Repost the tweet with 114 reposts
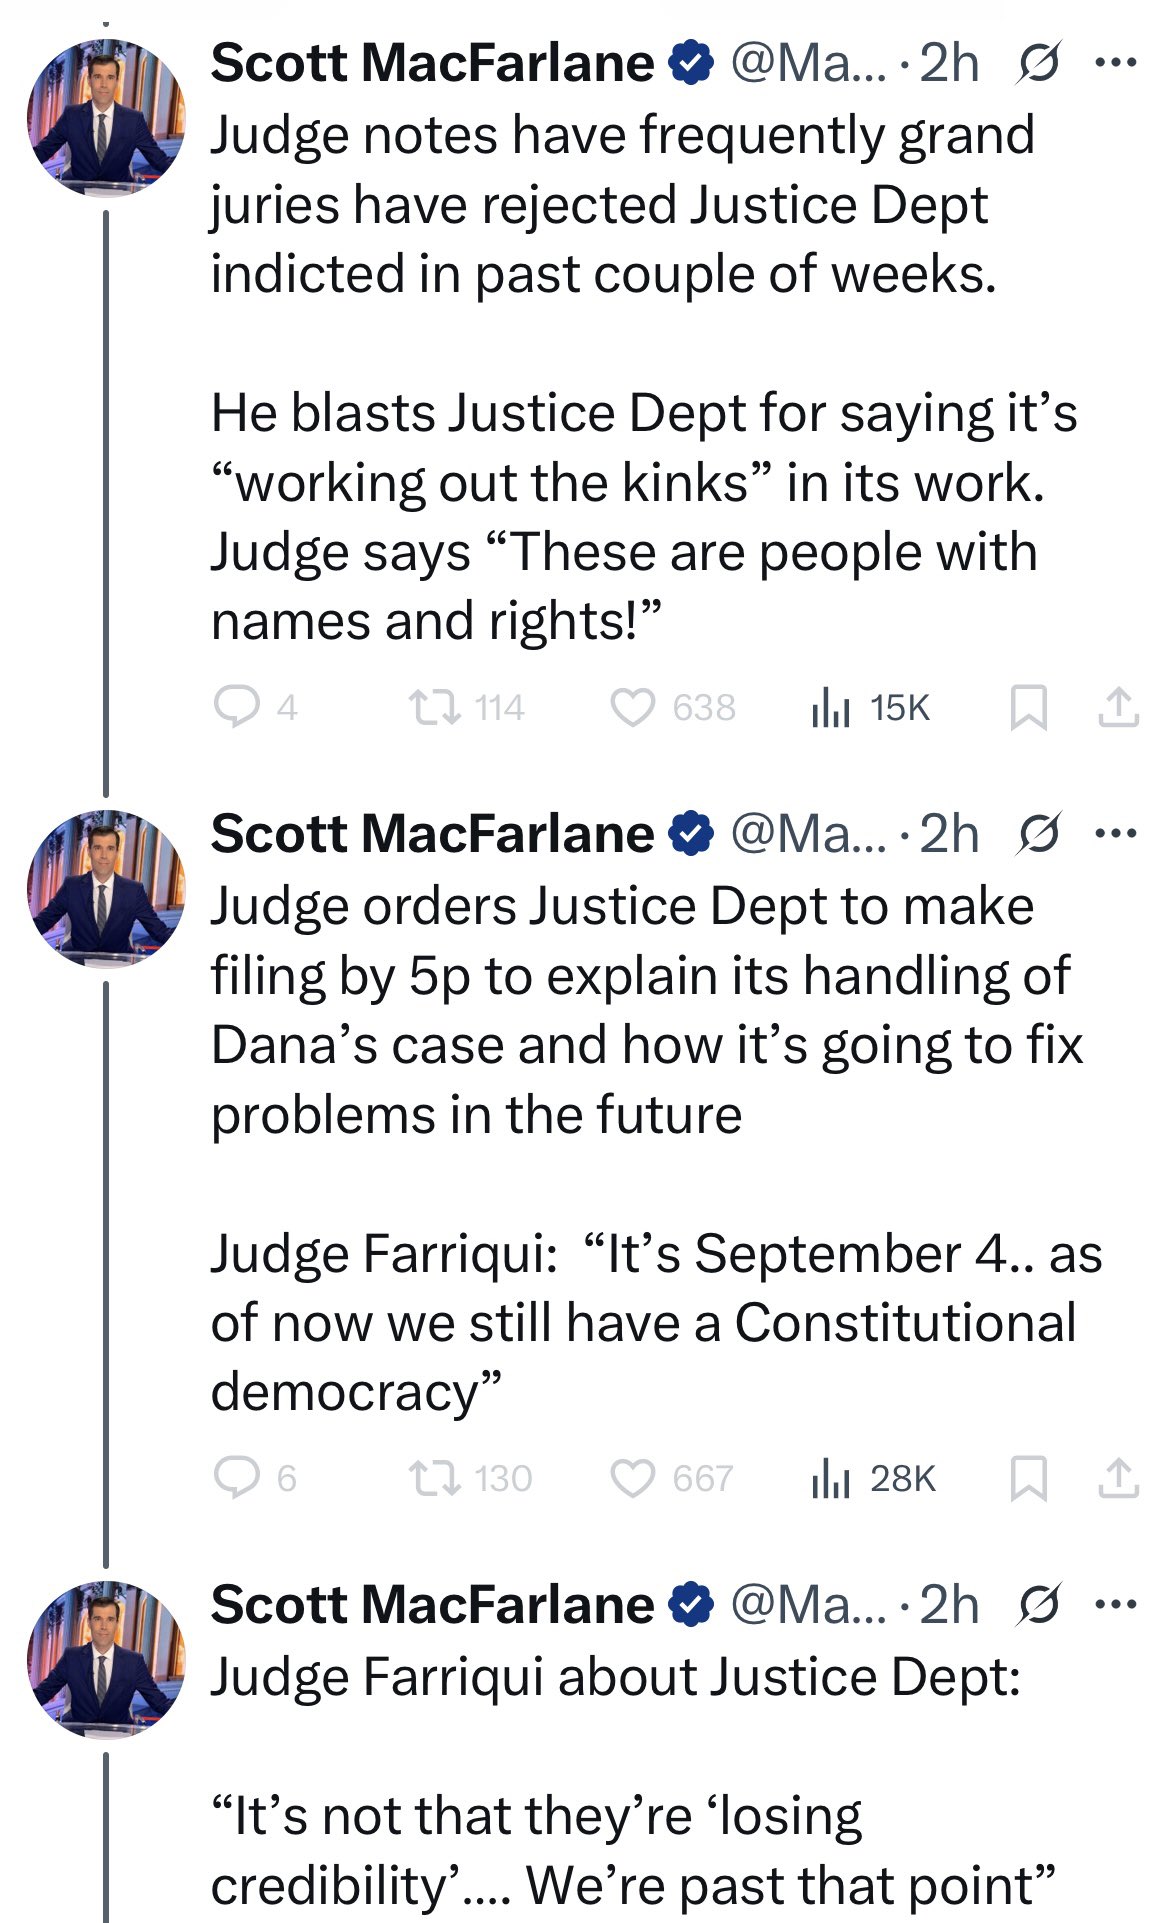The width and height of the screenshot is (1170, 1923). (435, 707)
